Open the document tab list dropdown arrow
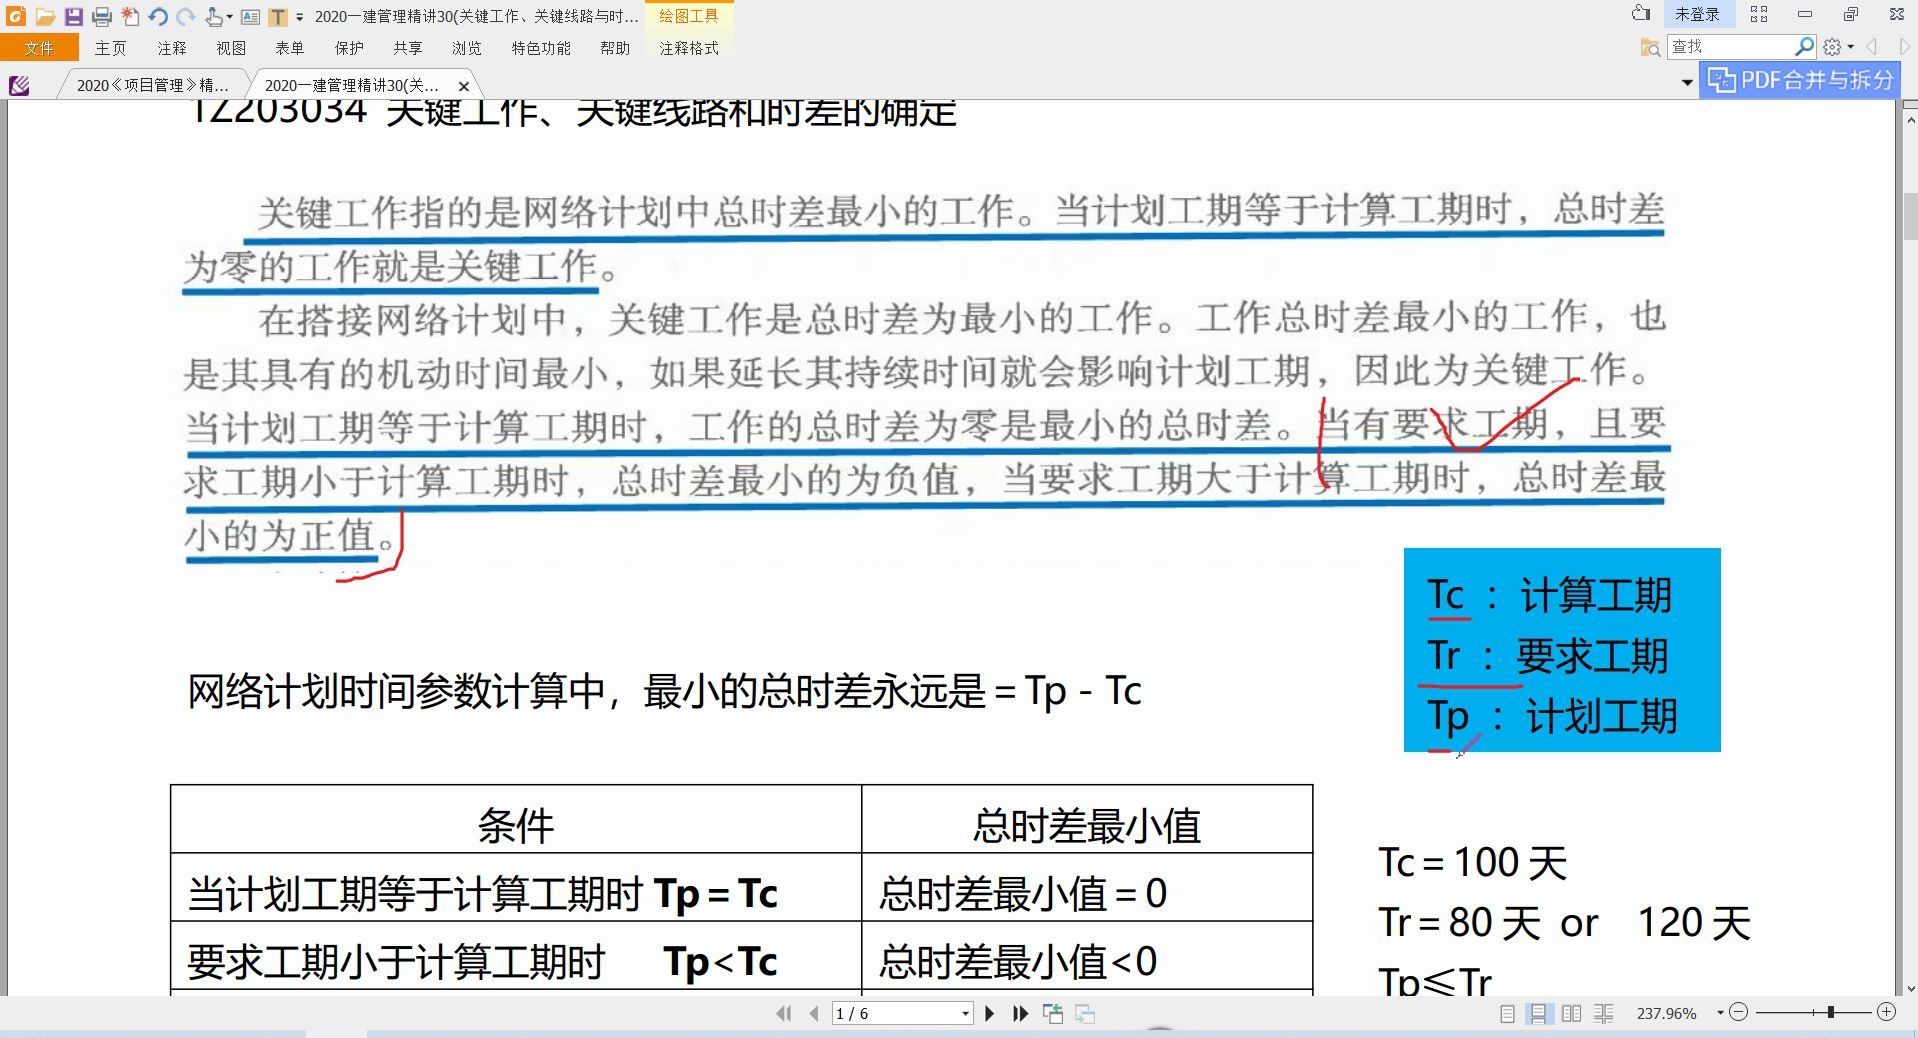The height and width of the screenshot is (1038, 1918). (1687, 83)
